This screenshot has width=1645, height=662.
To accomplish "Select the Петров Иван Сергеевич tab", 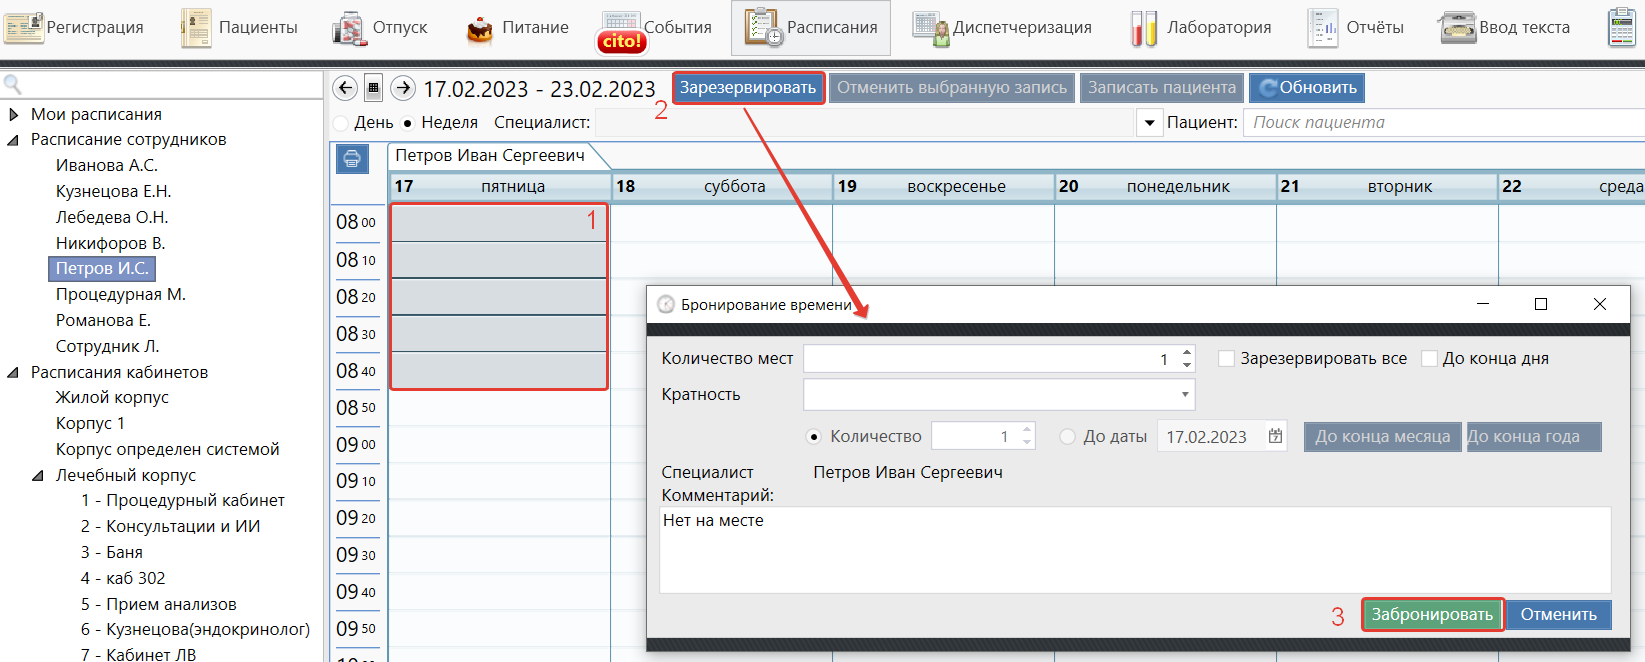I will [x=490, y=156].
